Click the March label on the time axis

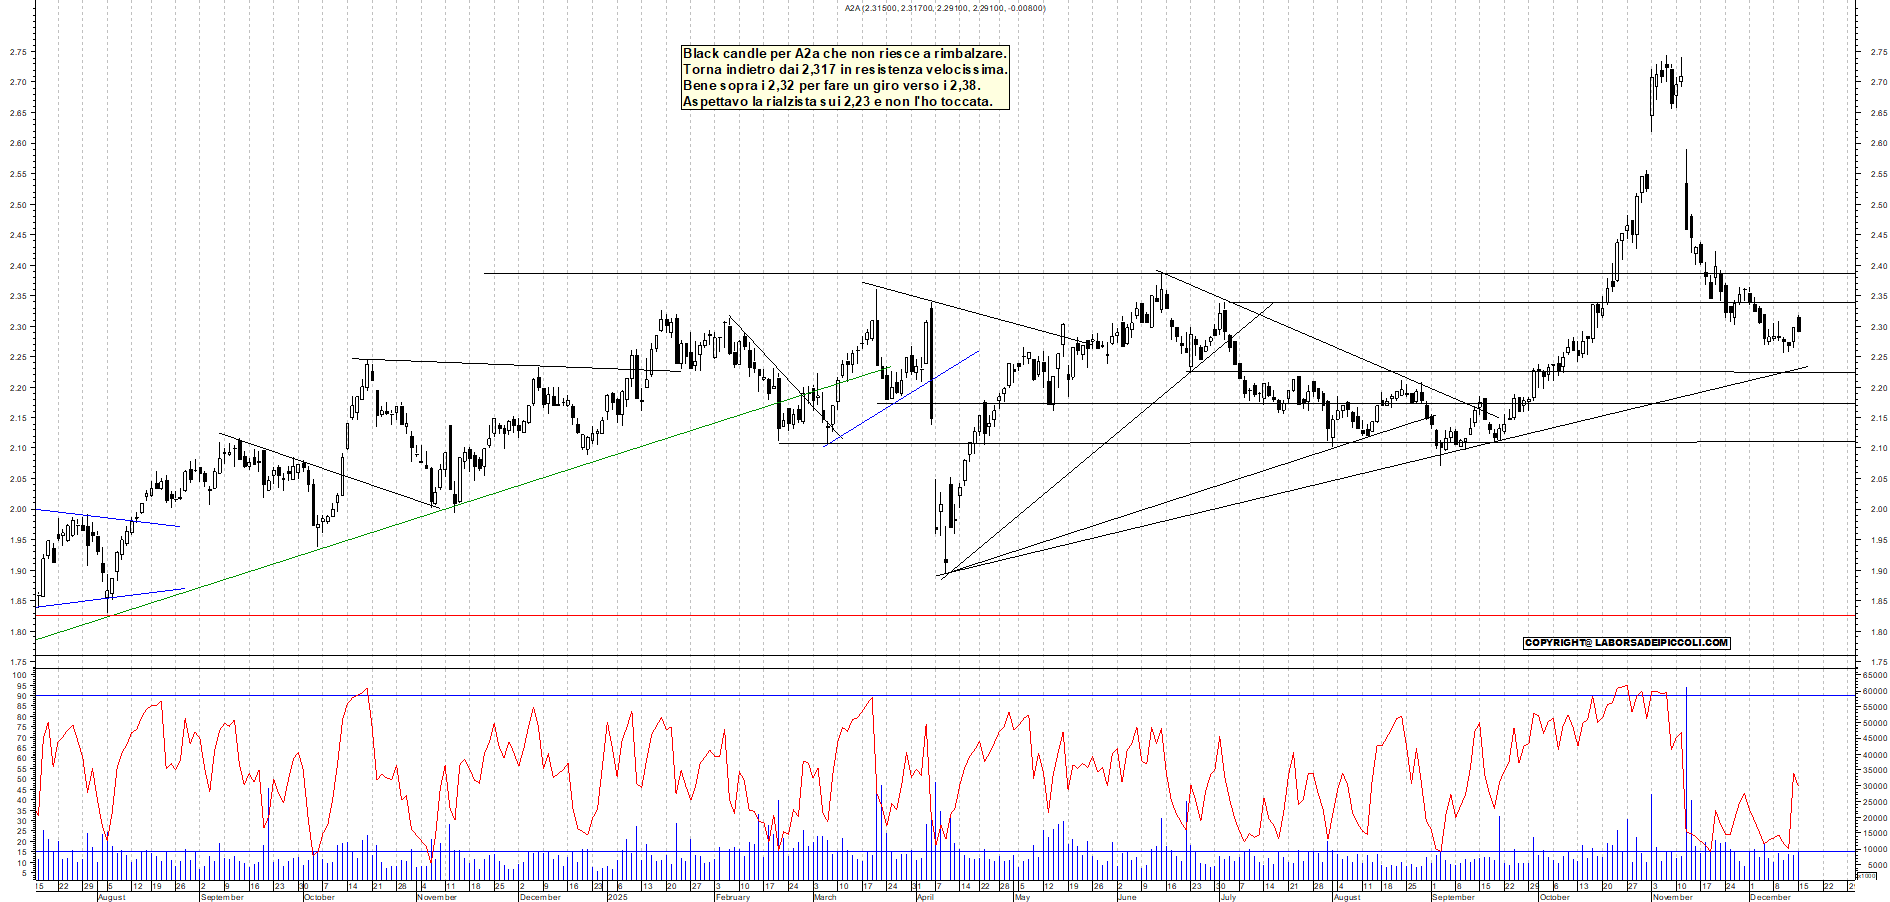click(824, 897)
